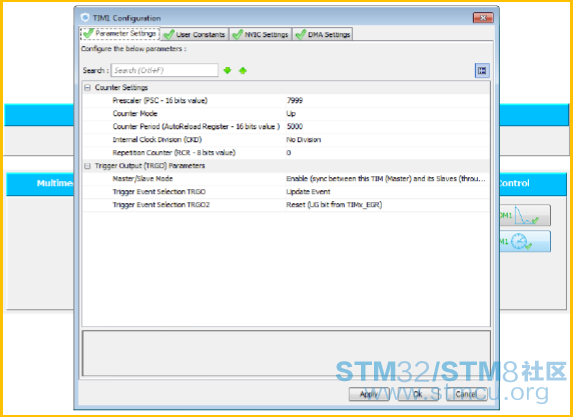Focus the Search (Ctrl+F) input field
Image resolution: width=573 pixels, height=417 pixels.
tap(164, 70)
